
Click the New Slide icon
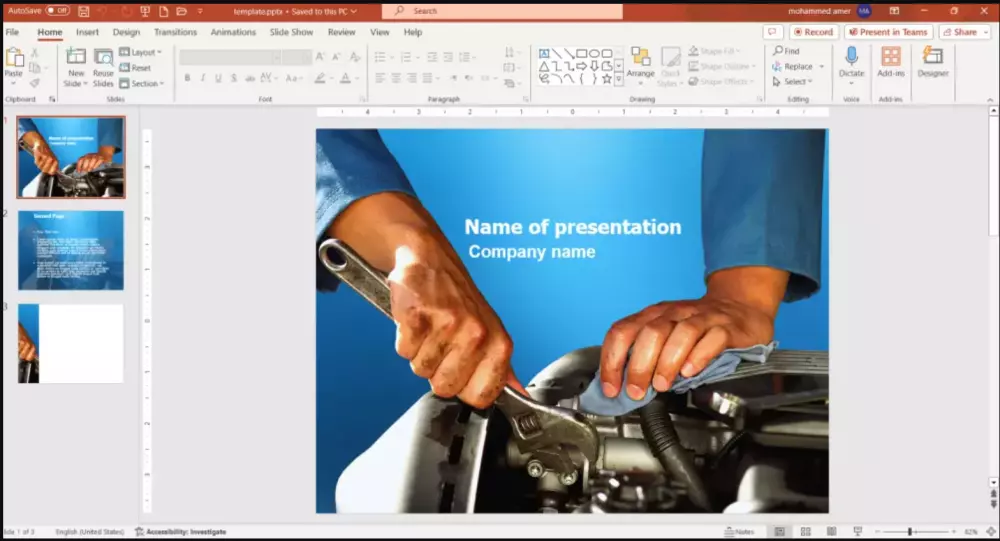[76, 57]
